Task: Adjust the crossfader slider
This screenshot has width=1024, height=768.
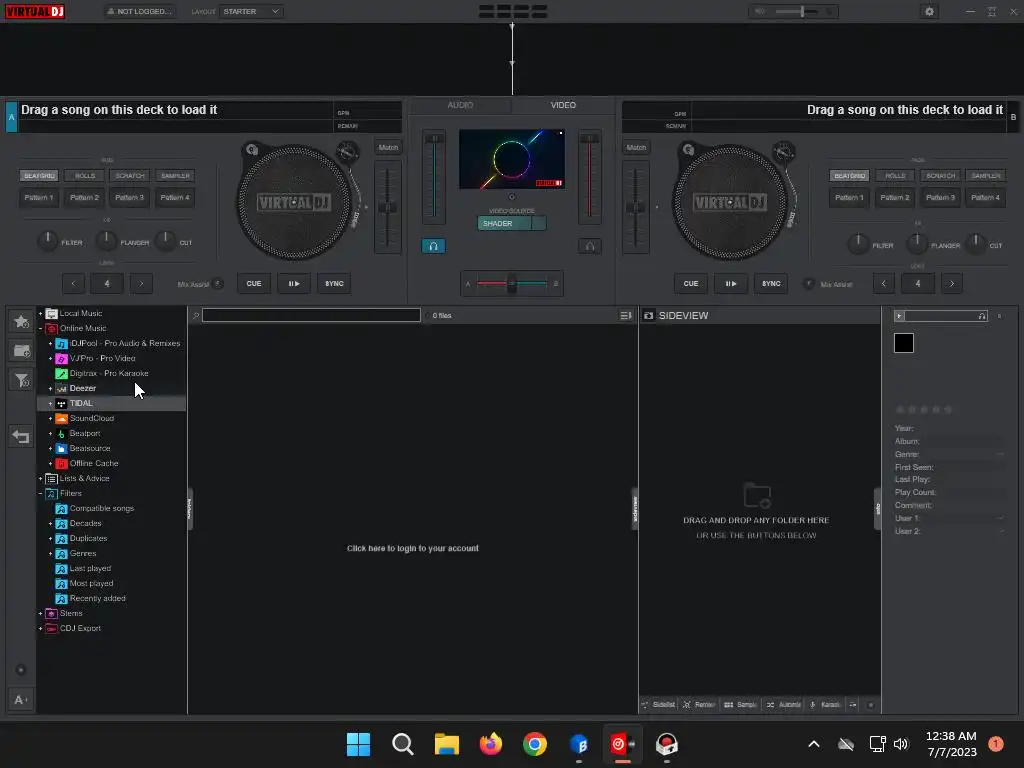Action: 512,283
